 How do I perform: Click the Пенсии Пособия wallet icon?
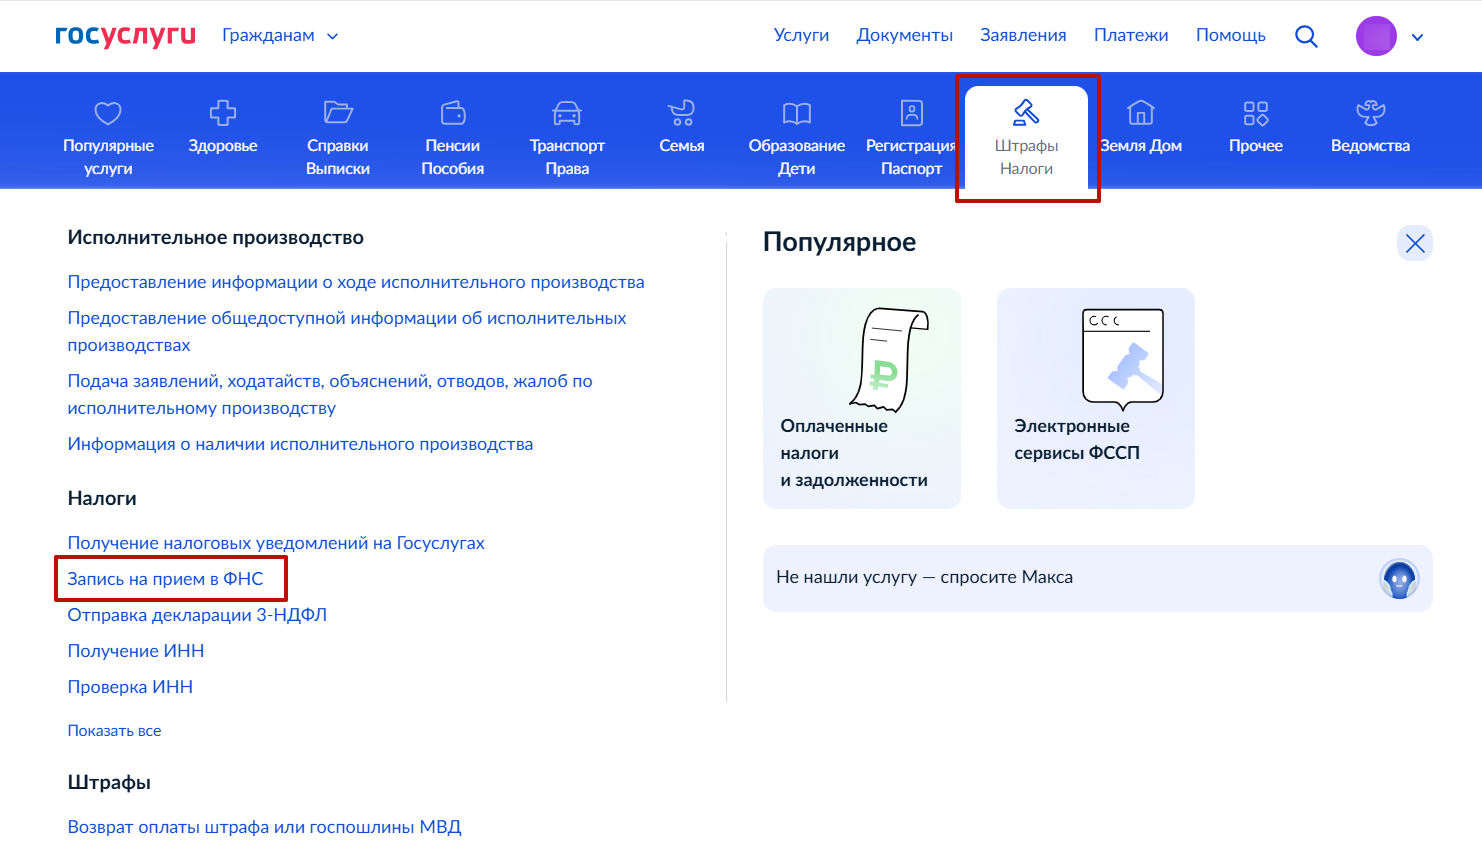(x=453, y=113)
